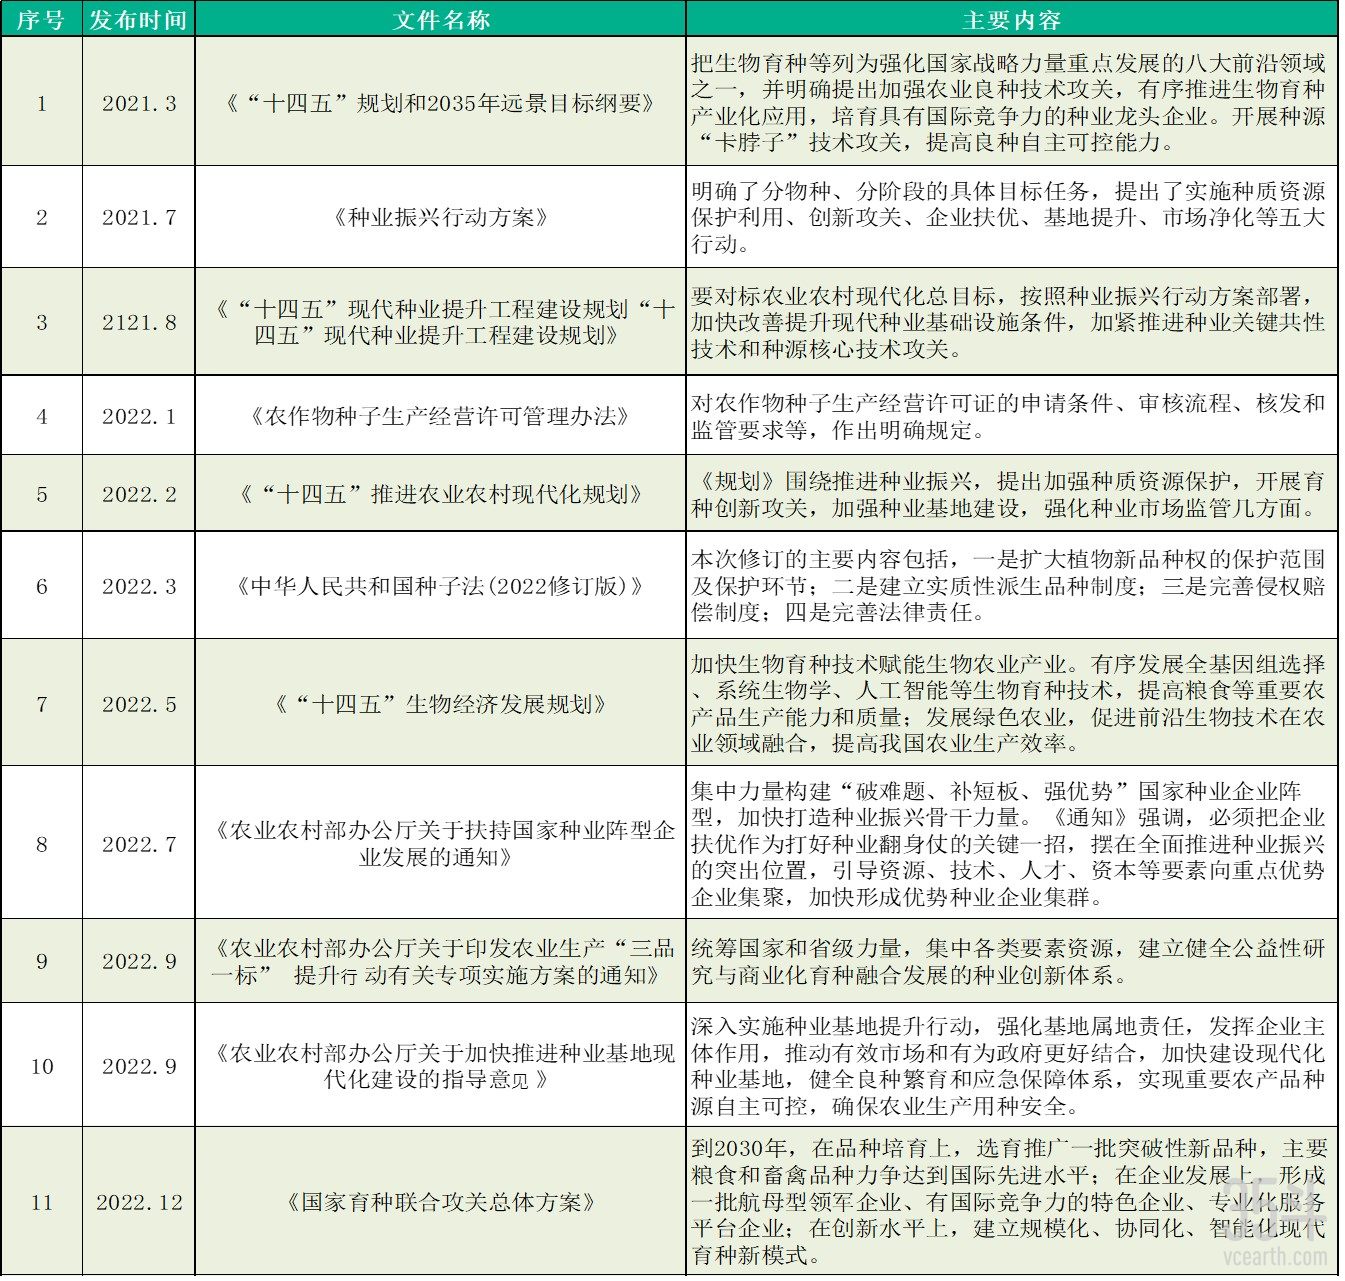
Task: Click serial number 5 cell
Action: (x=41, y=494)
